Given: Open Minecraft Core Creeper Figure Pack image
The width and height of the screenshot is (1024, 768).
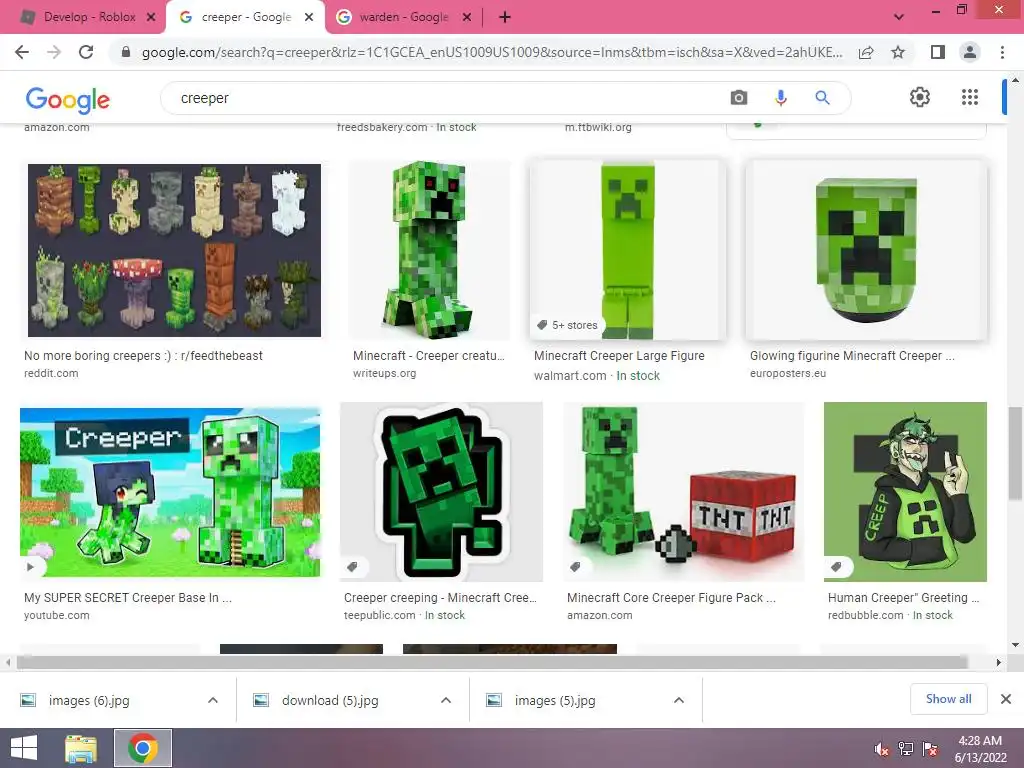Looking at the screenshot, I should pyautogui.click(x=684, y=492).
